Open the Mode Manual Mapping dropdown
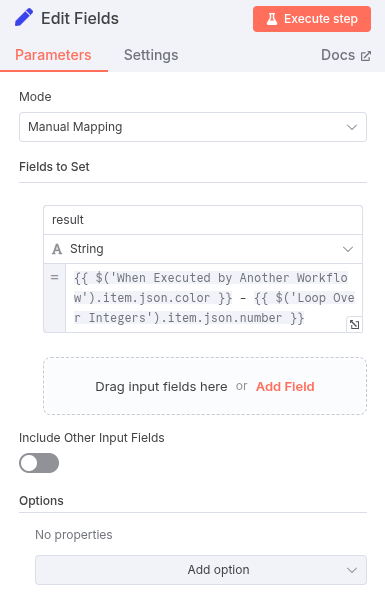This screenshot has width=385, height=596. click(x=193, y=127)
